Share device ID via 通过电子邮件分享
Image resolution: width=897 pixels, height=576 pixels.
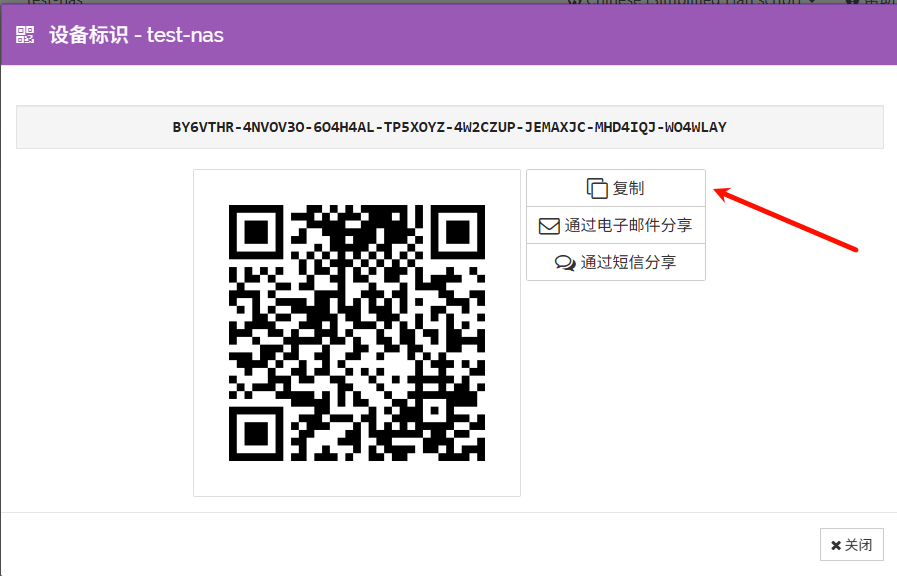(x=627, y=226)
